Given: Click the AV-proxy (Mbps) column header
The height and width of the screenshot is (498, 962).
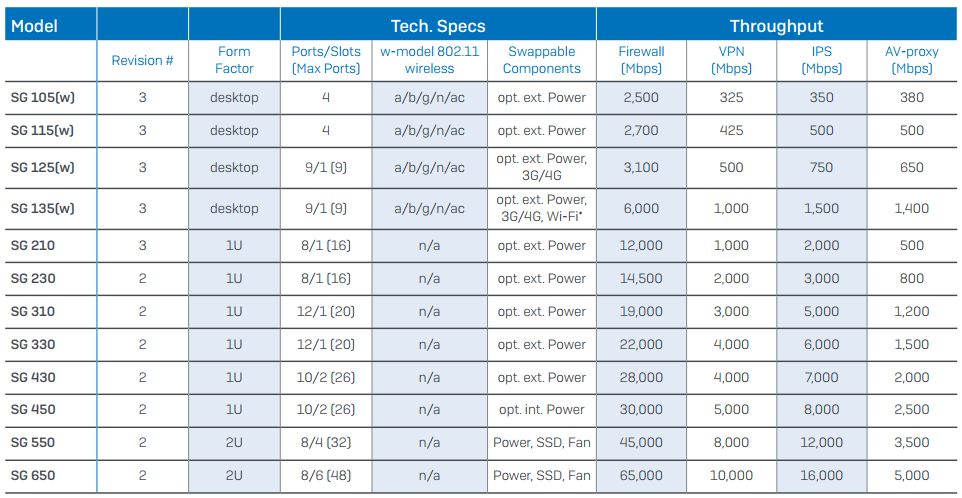Looking at the screenshot, I should click(x=911, y=60).
